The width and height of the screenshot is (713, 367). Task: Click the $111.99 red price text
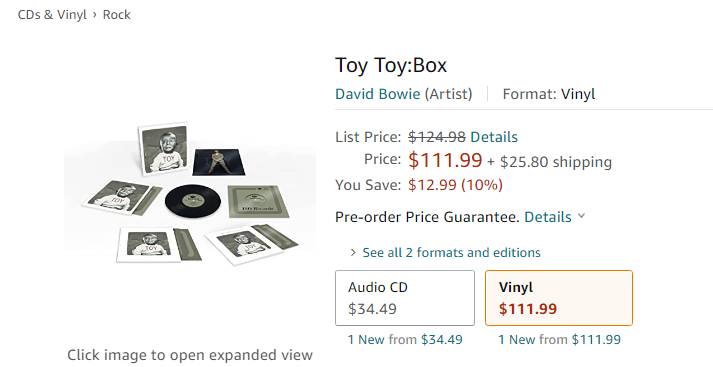pos(445,160)
